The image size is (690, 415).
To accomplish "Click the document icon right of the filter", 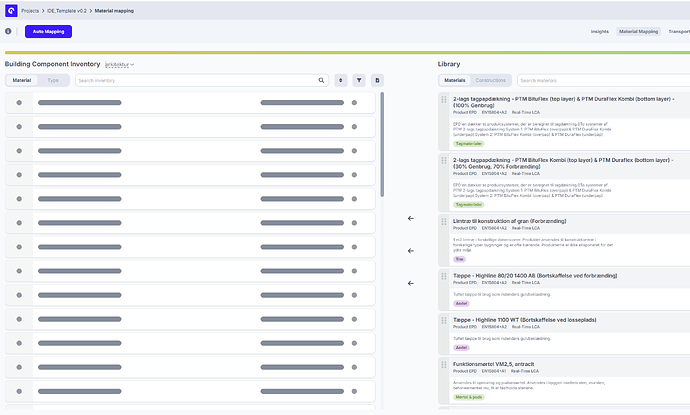I will point(377,80).
